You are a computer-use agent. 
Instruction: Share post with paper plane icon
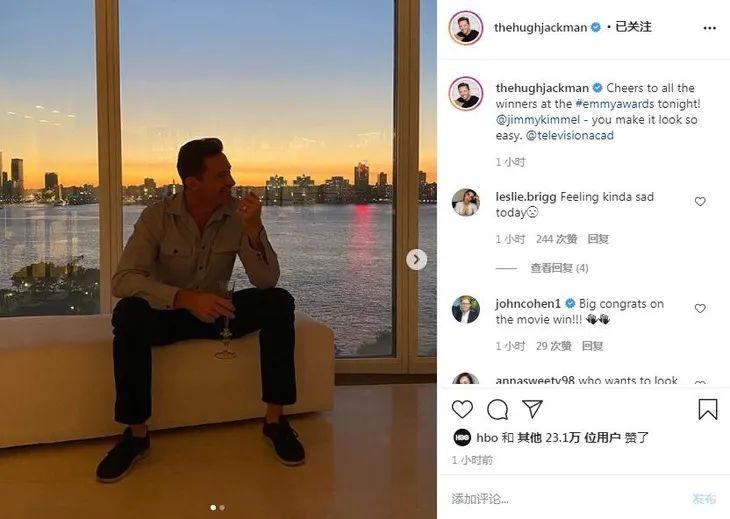(532, 409)
